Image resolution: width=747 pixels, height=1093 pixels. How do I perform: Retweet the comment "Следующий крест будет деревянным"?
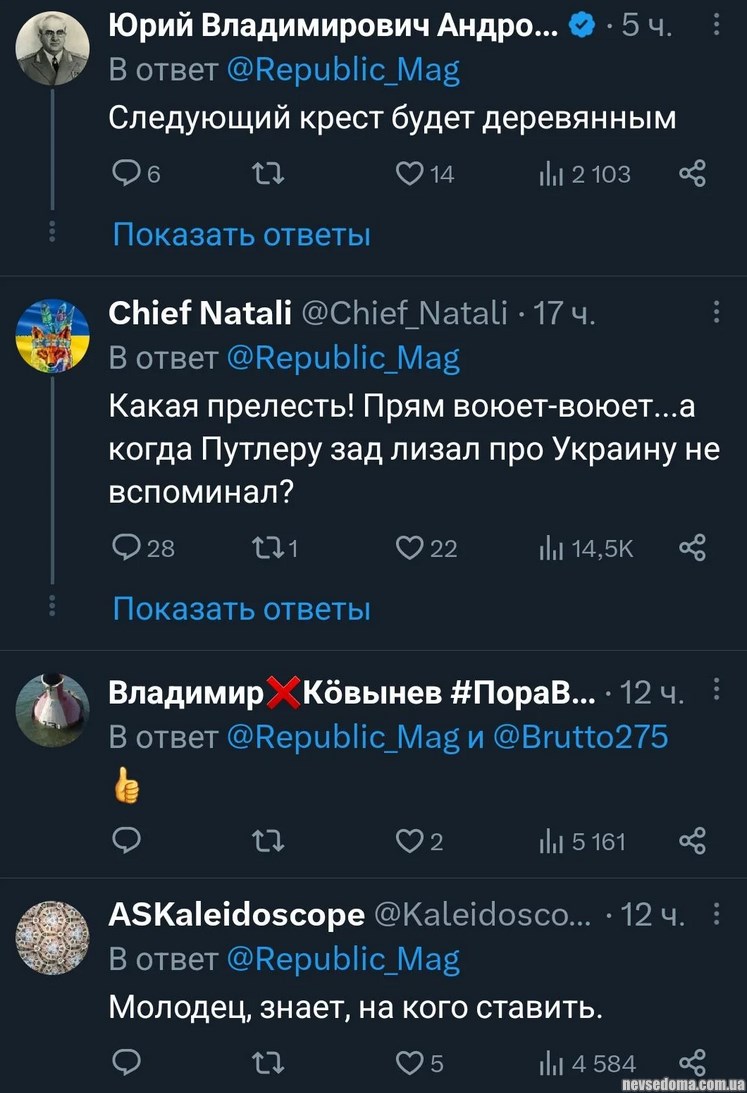coord(266,175)
